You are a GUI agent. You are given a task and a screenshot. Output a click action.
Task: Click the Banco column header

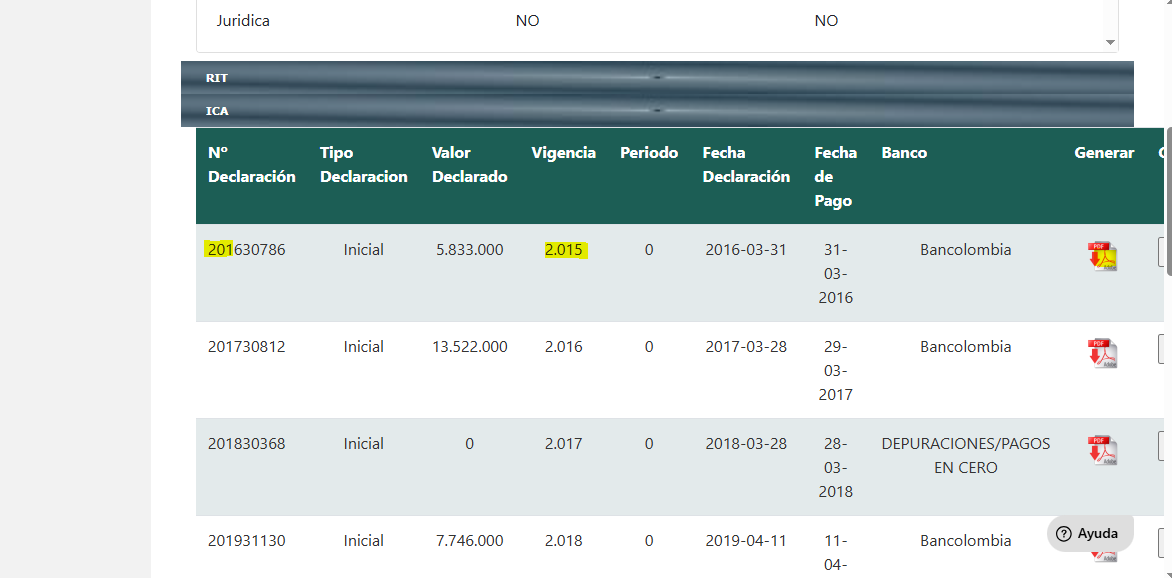(x=904, y=153)
